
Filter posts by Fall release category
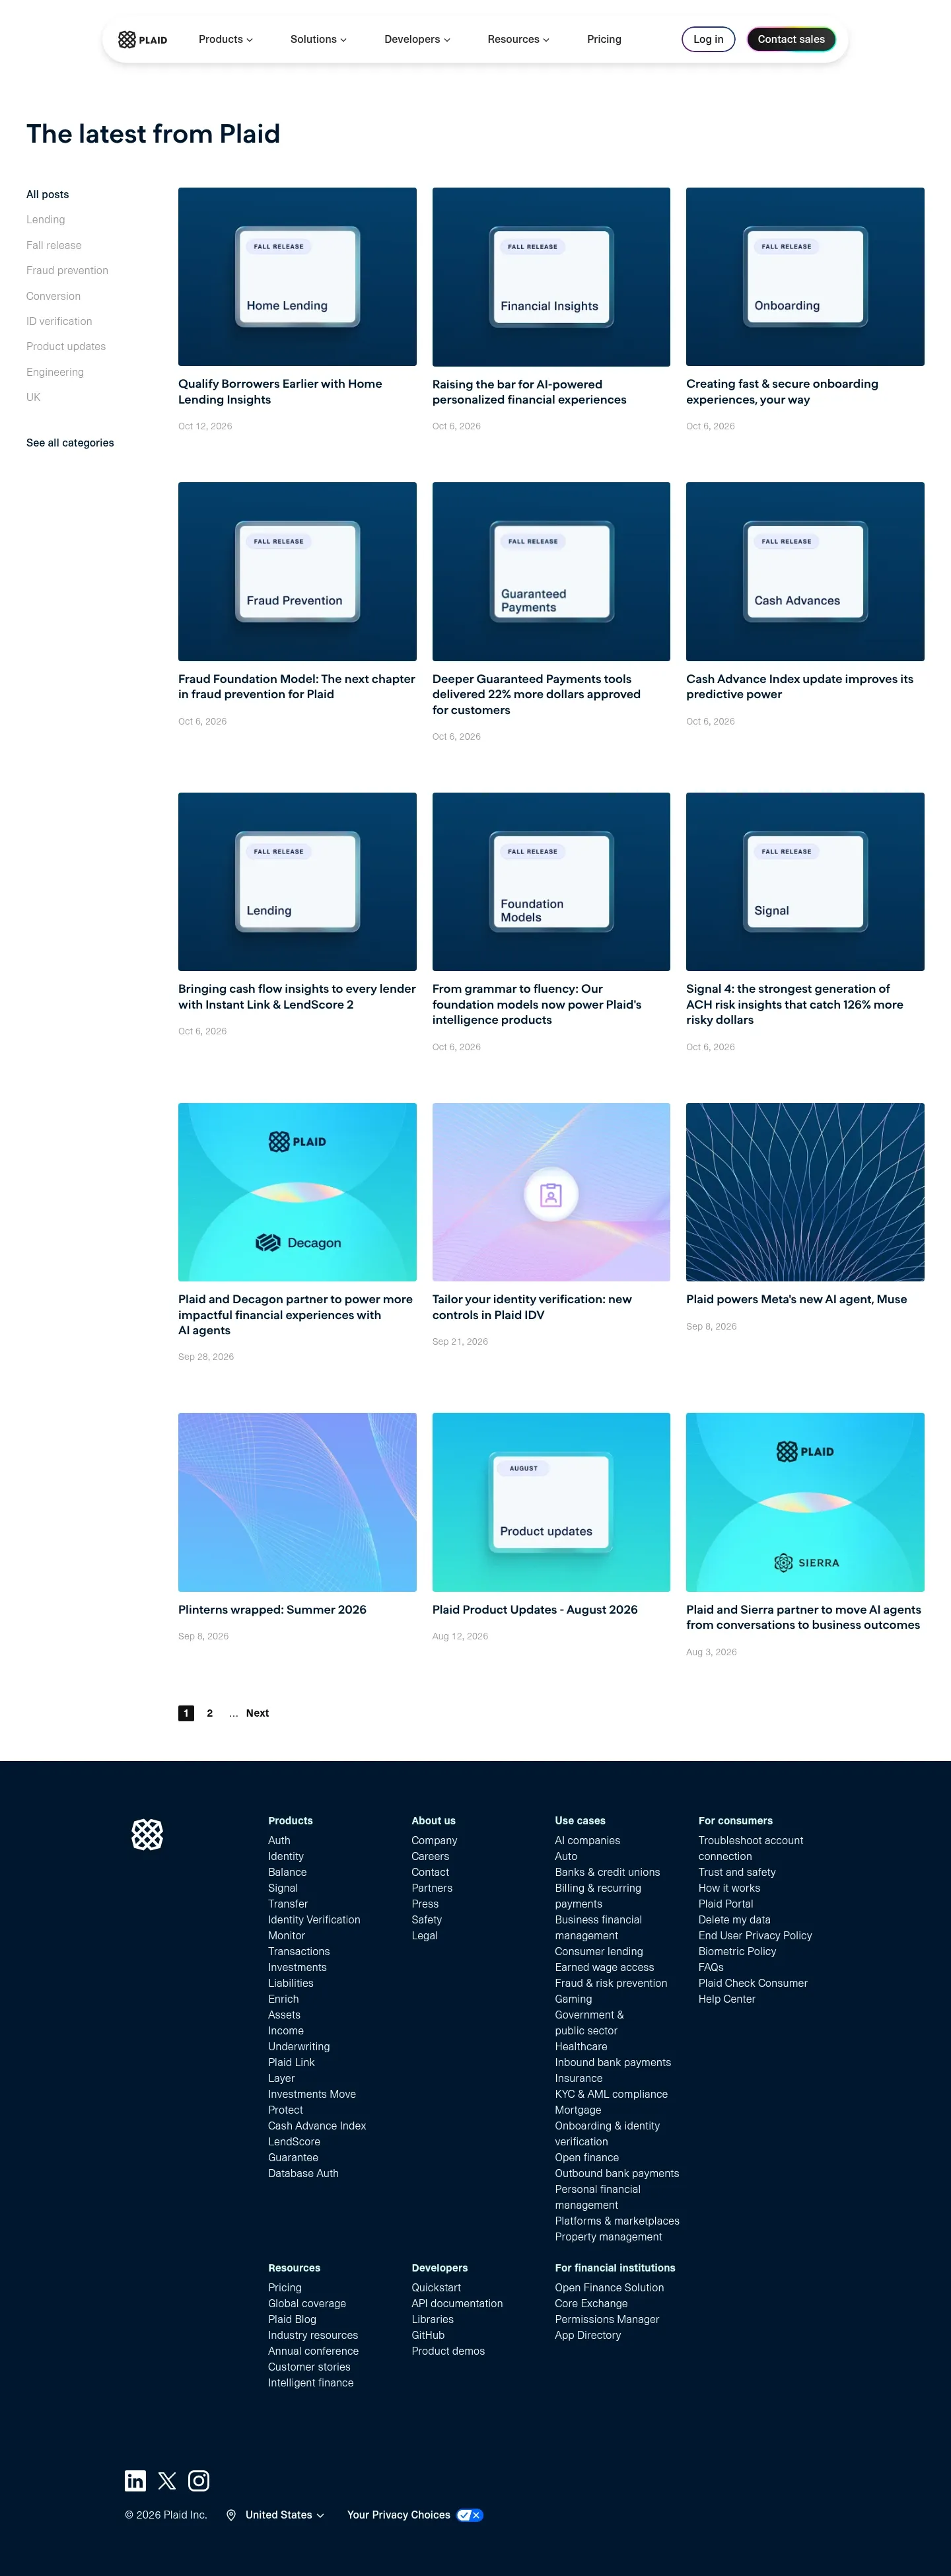[54, 246]
